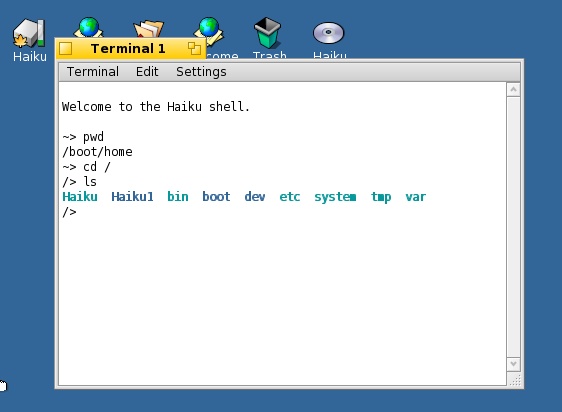Click the 'Welcome to the Haiku shell.' line
Screen dimensions: 562x412
click(x=156, y=106)
